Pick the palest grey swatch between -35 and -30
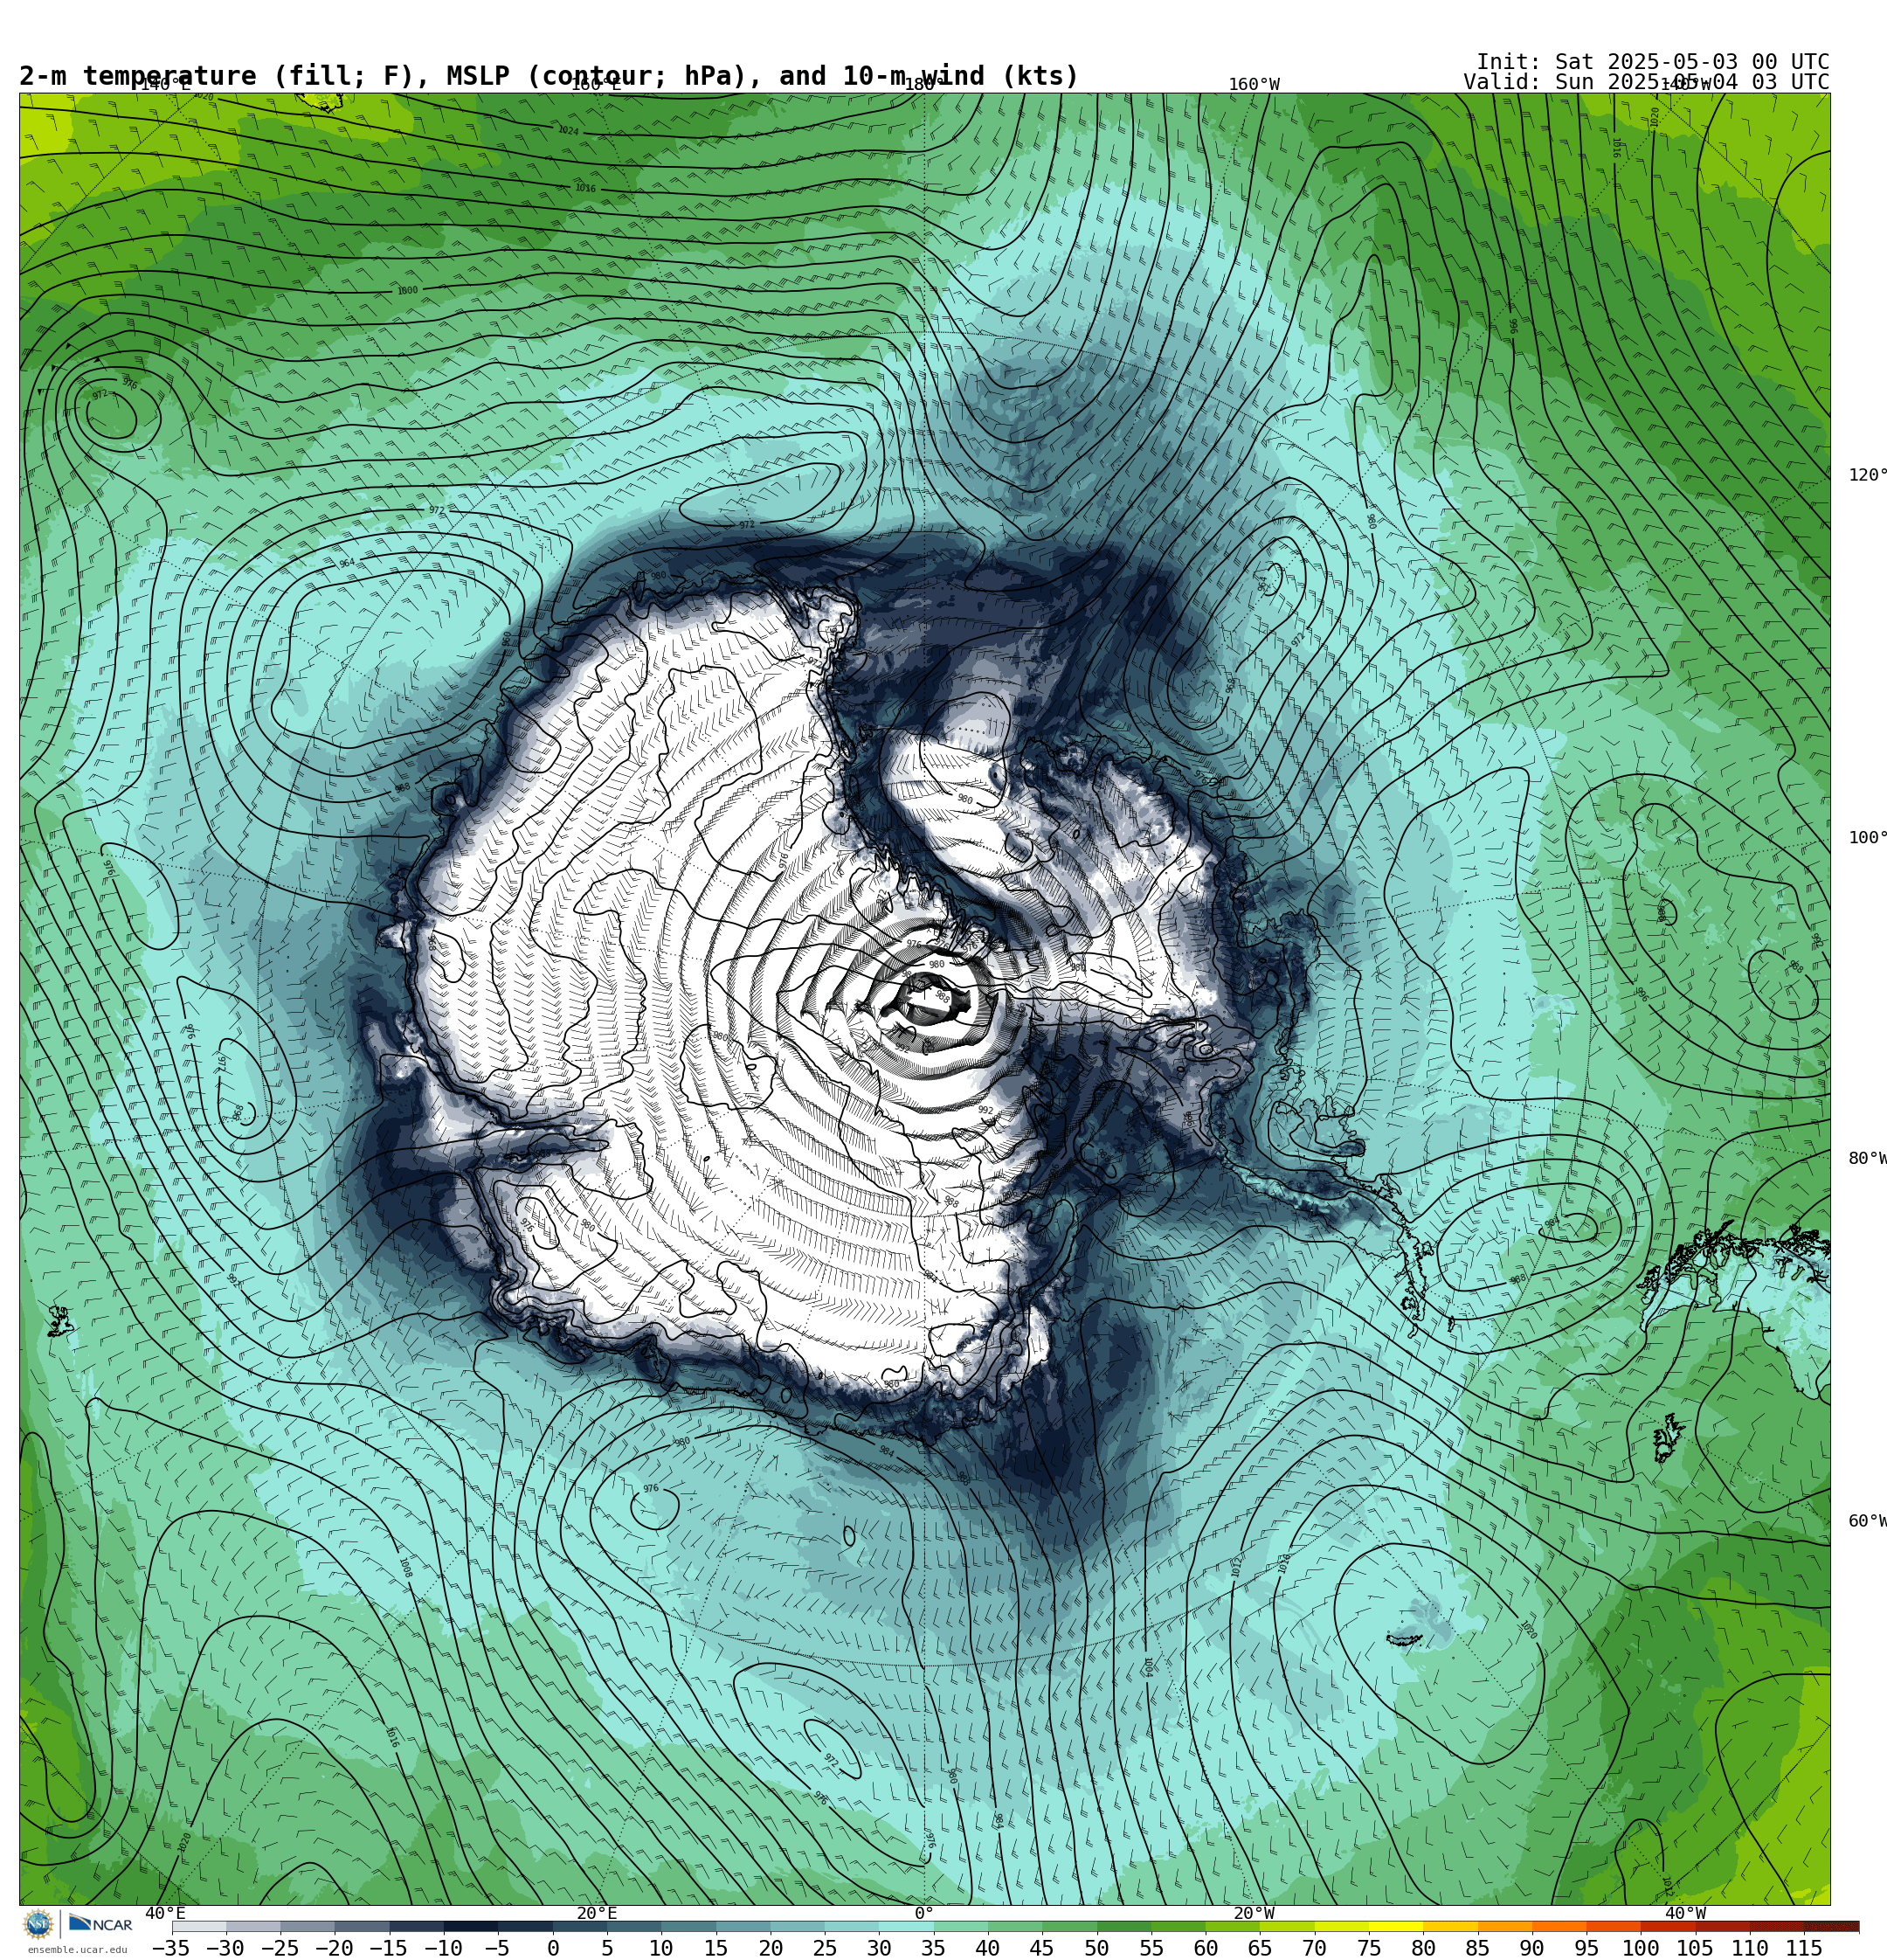The image size is (1887, 1960). click(199, 1926)
